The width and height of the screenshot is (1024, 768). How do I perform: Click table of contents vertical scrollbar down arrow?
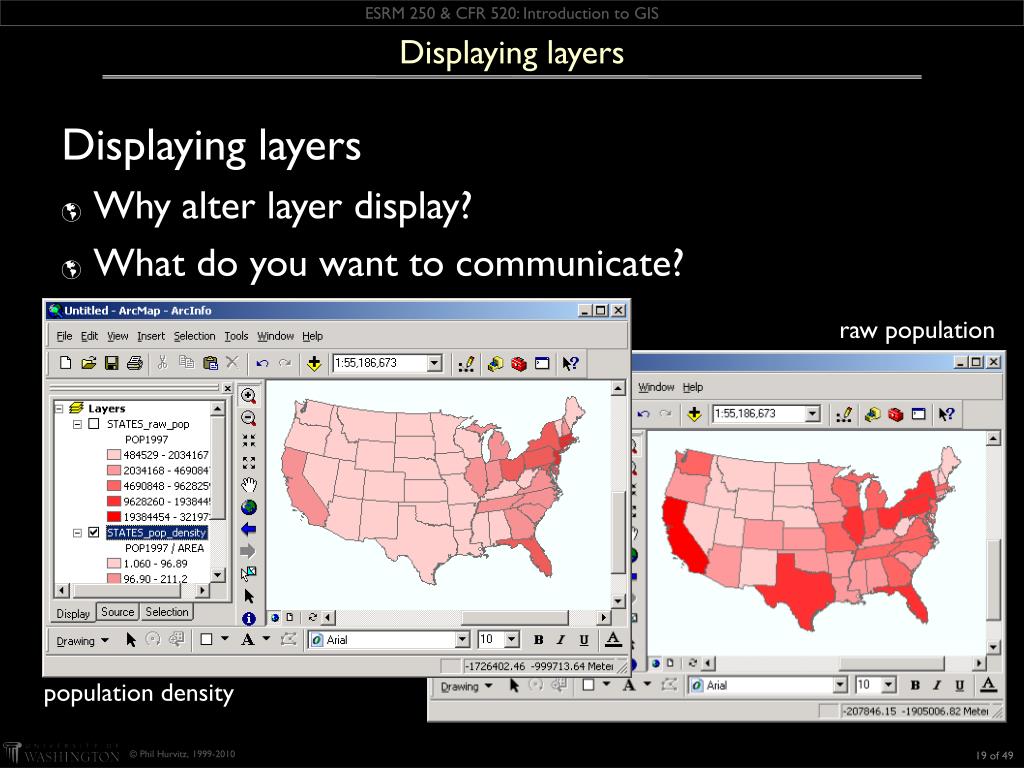(217, 575)
